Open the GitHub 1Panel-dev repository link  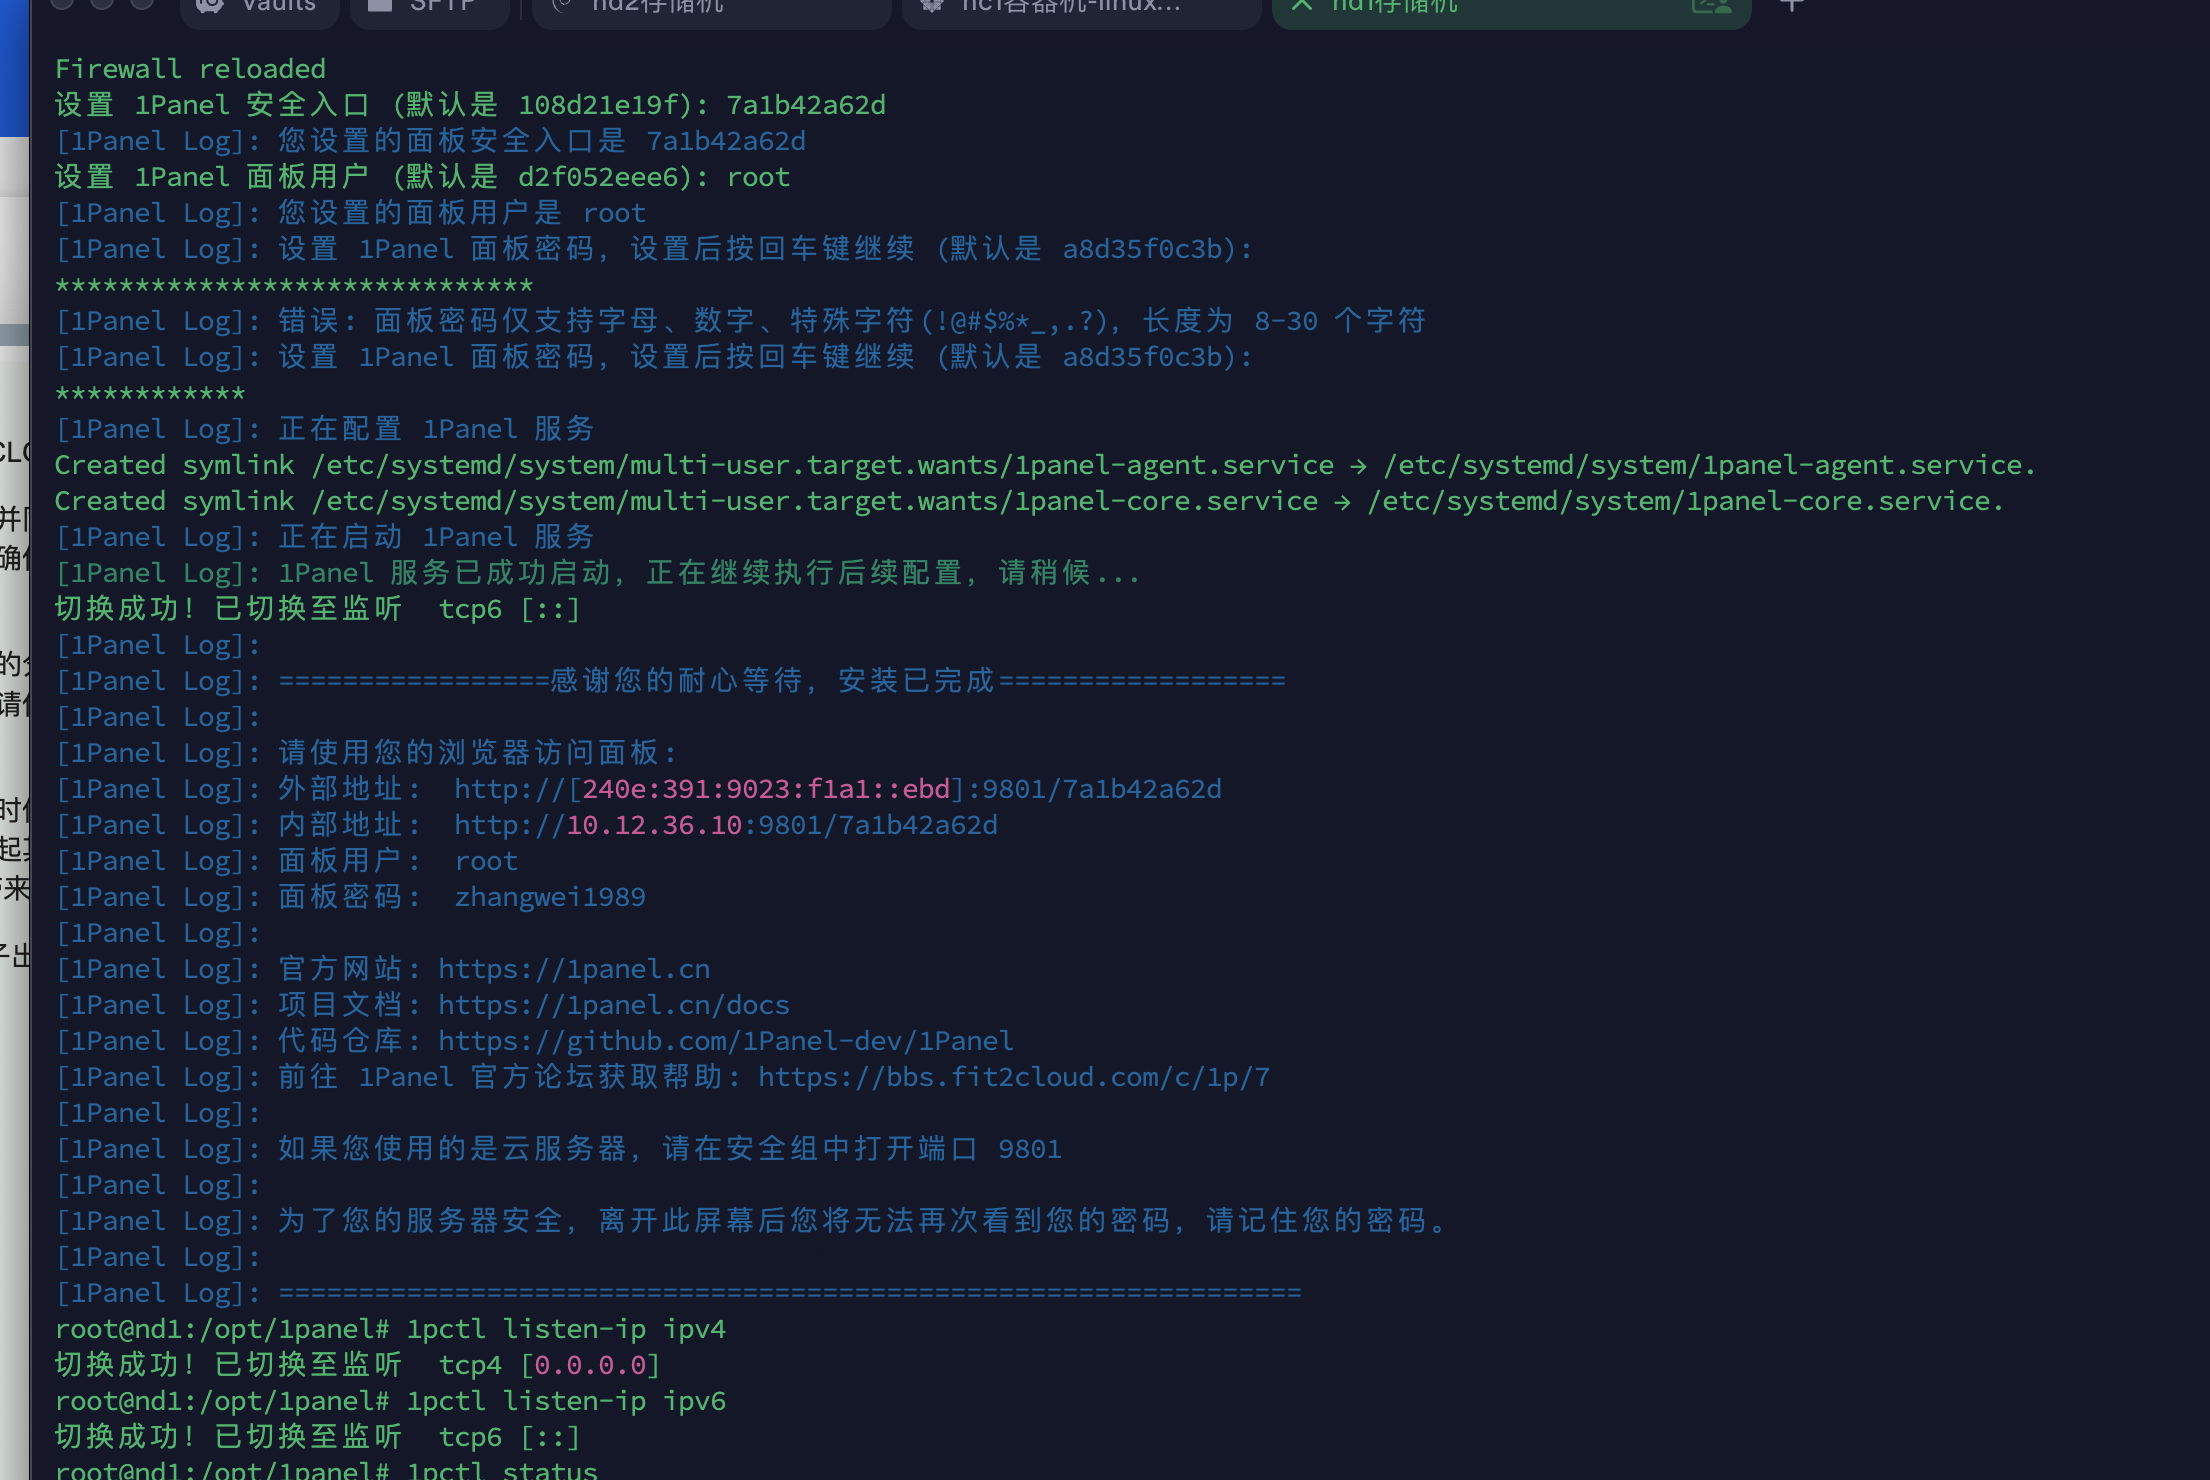coord(725,1041)
